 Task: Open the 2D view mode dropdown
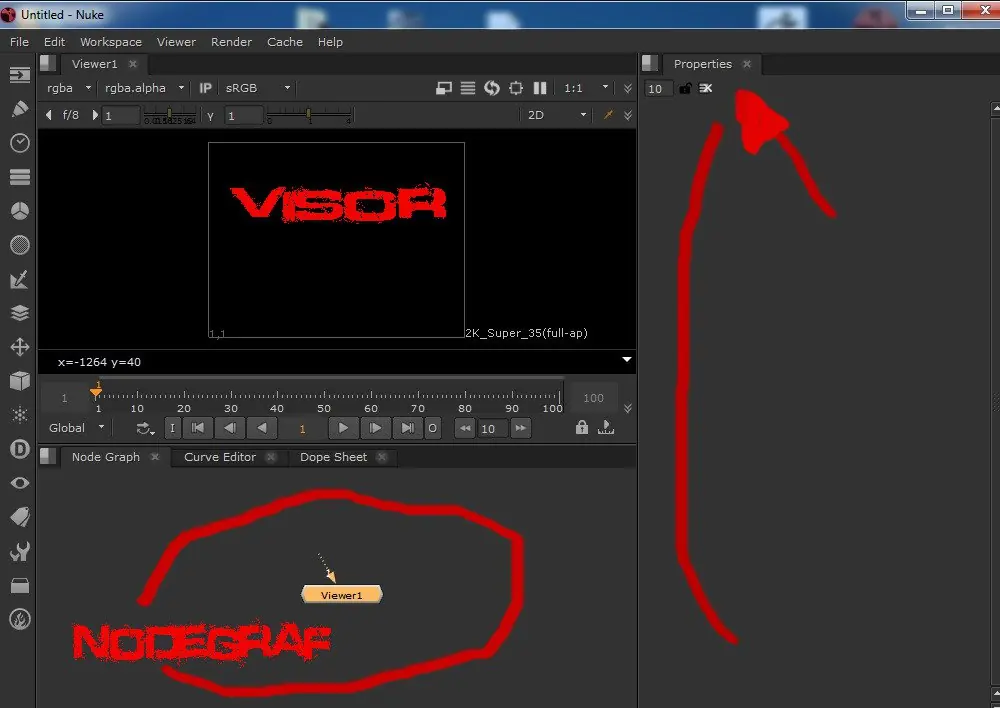(x=556, y=115)
